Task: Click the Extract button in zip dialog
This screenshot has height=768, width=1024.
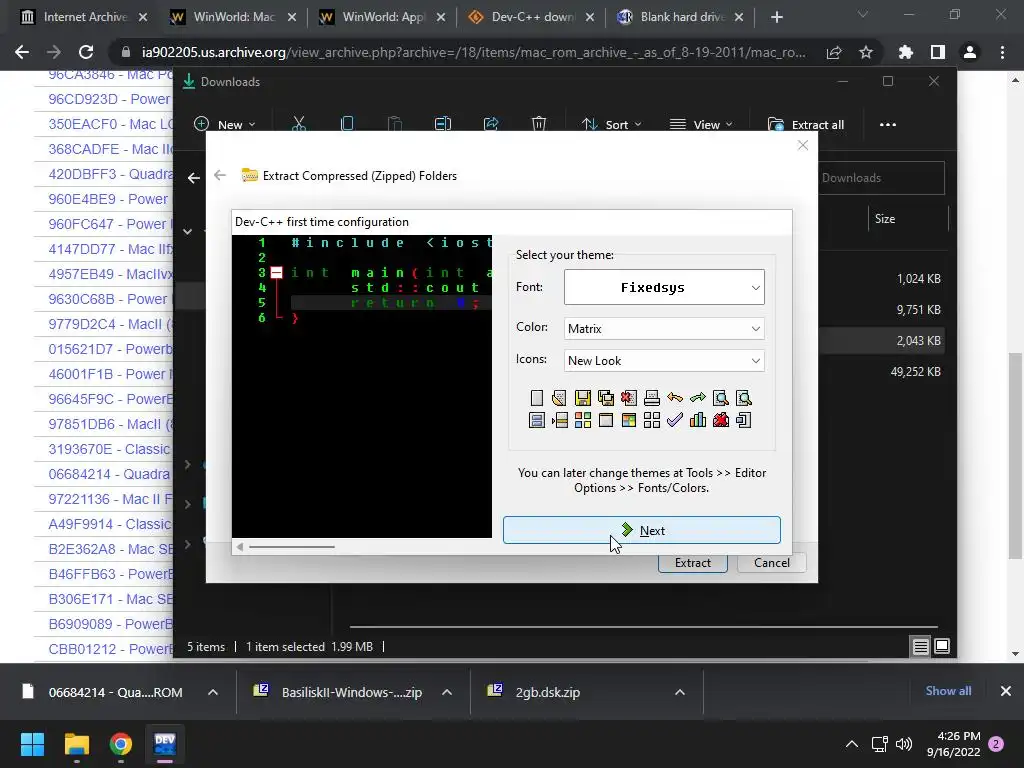Action: click(693, 563)
